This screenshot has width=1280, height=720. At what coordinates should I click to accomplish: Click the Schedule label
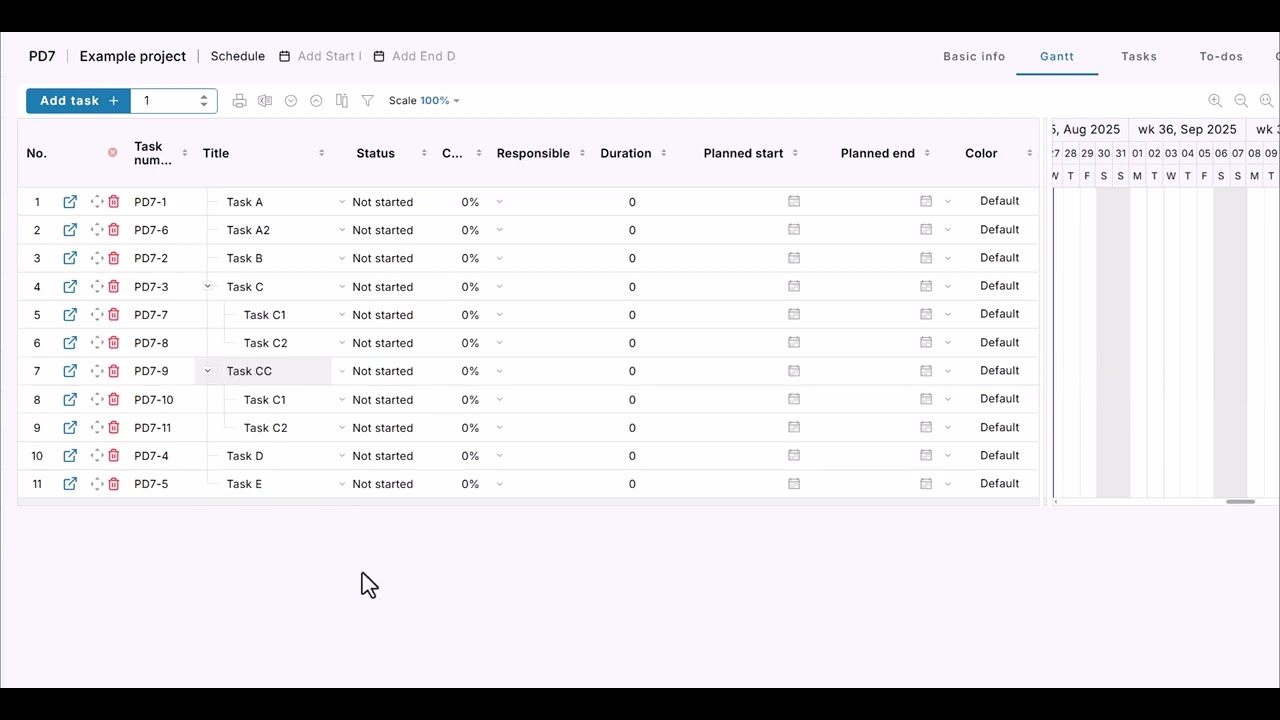click(238, 57)
